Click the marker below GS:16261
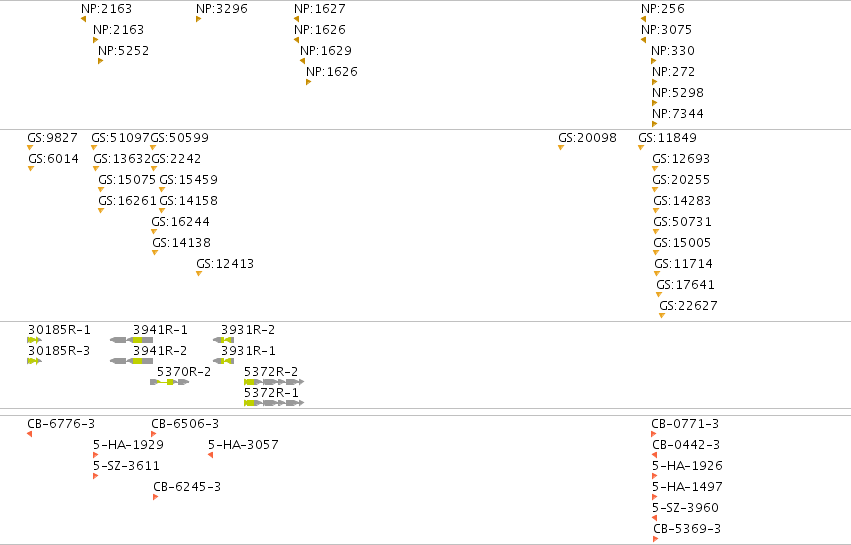Screen dimensions: 851x545 pyautogui.click(x=101, y=211)
